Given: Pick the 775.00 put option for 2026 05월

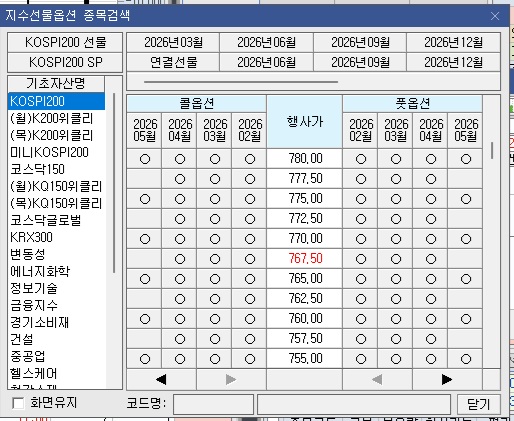Looking at the screenshot, I should 466,199.
